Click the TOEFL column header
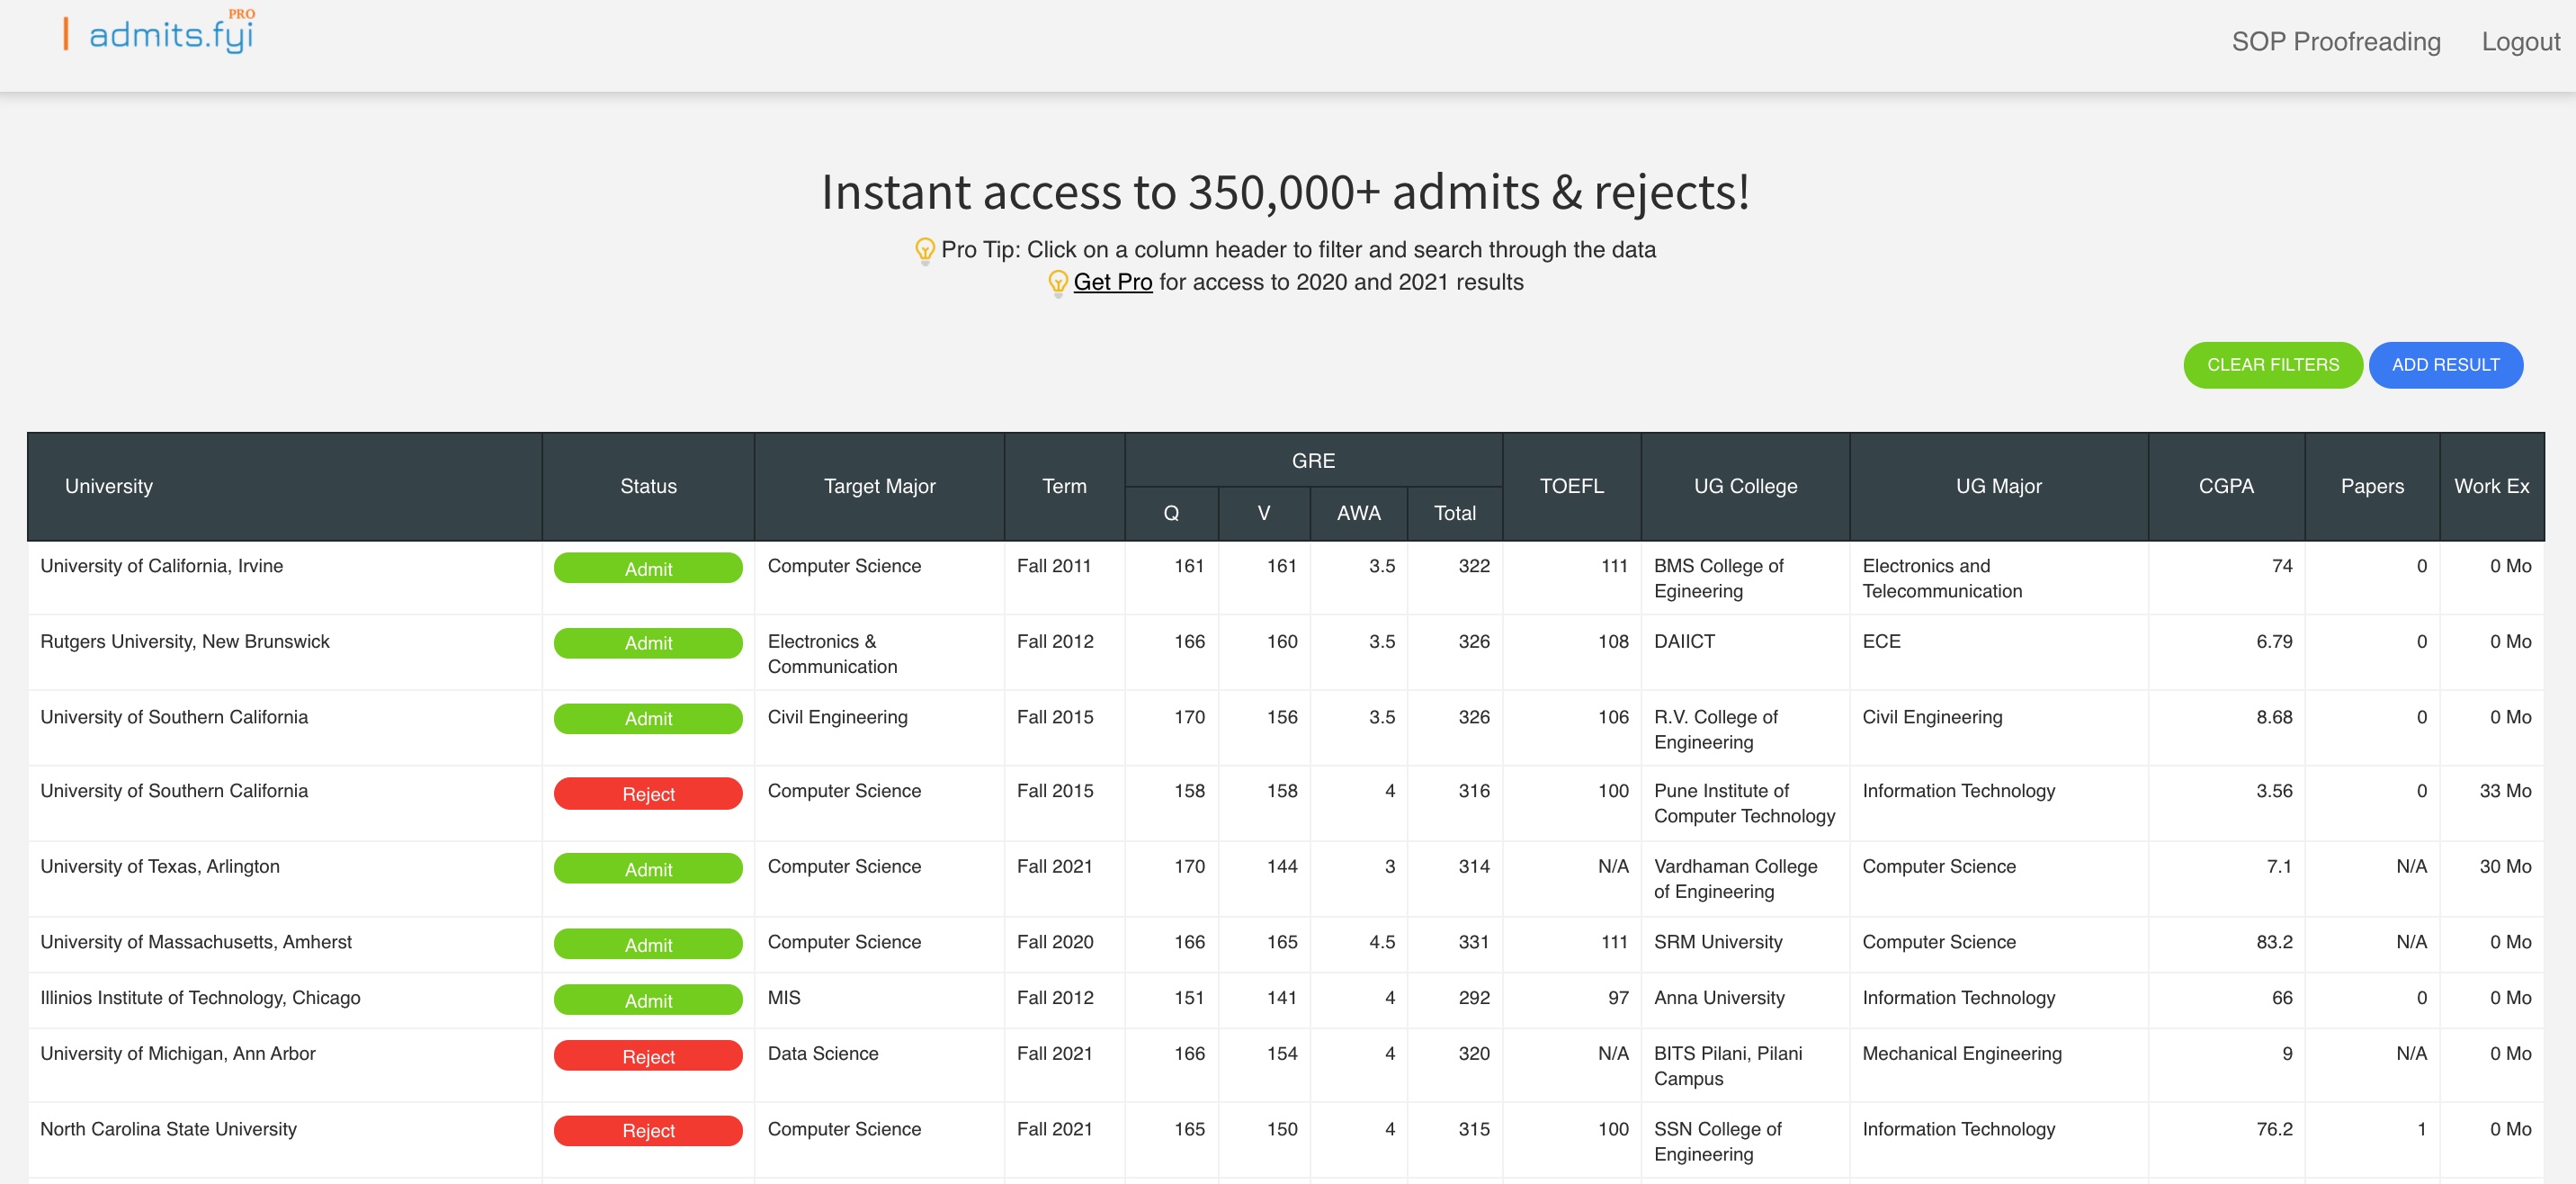Screen dimensions: 2576x1184 [1571, 486]
